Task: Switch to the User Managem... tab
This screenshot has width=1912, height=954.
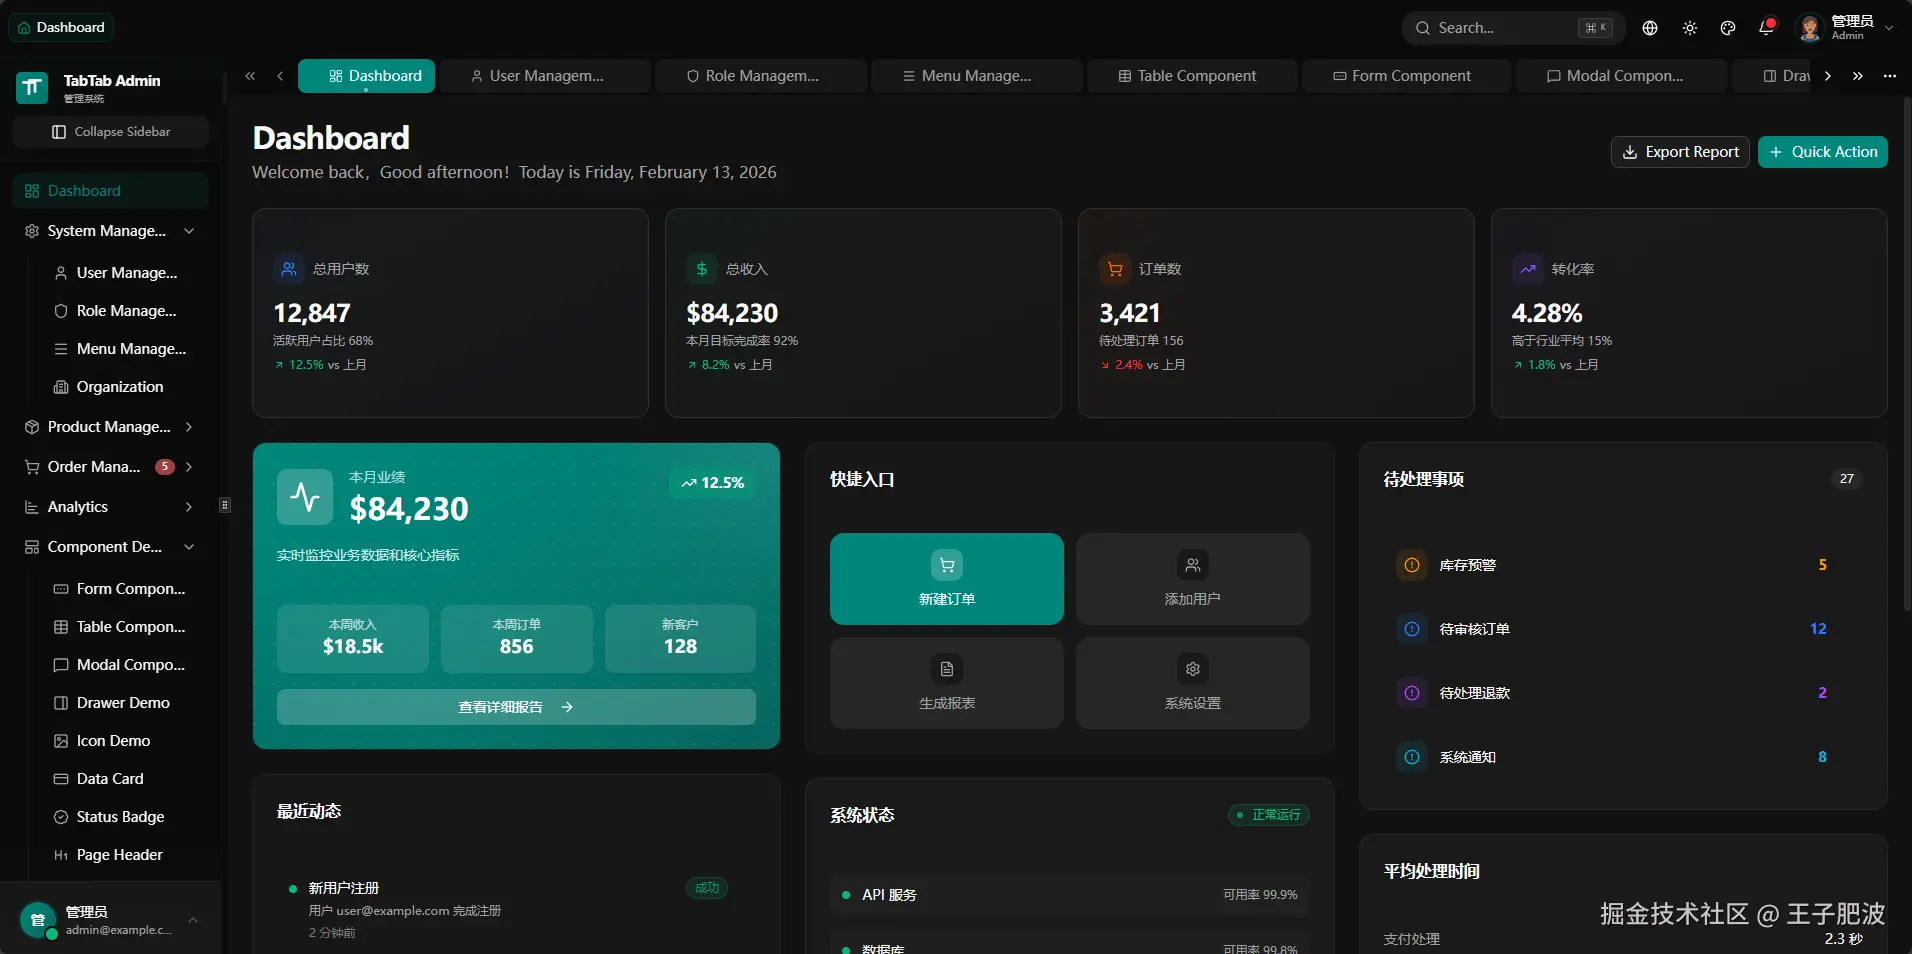Action: click(545, 76)
